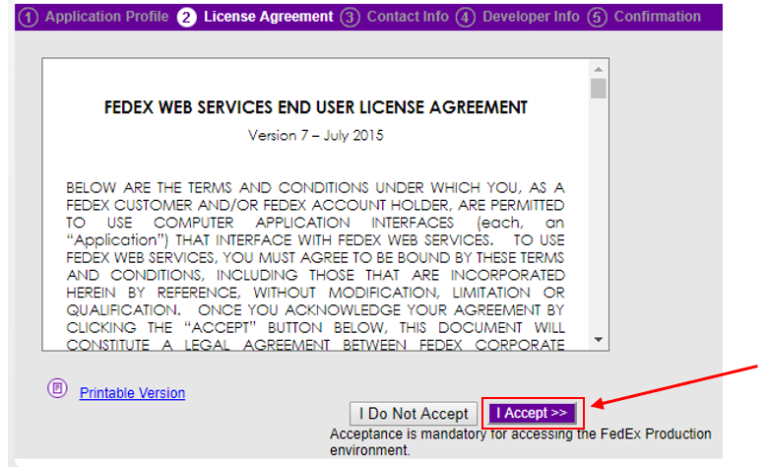
Task: Open the Contact Info step
Action: coord(408,17)
